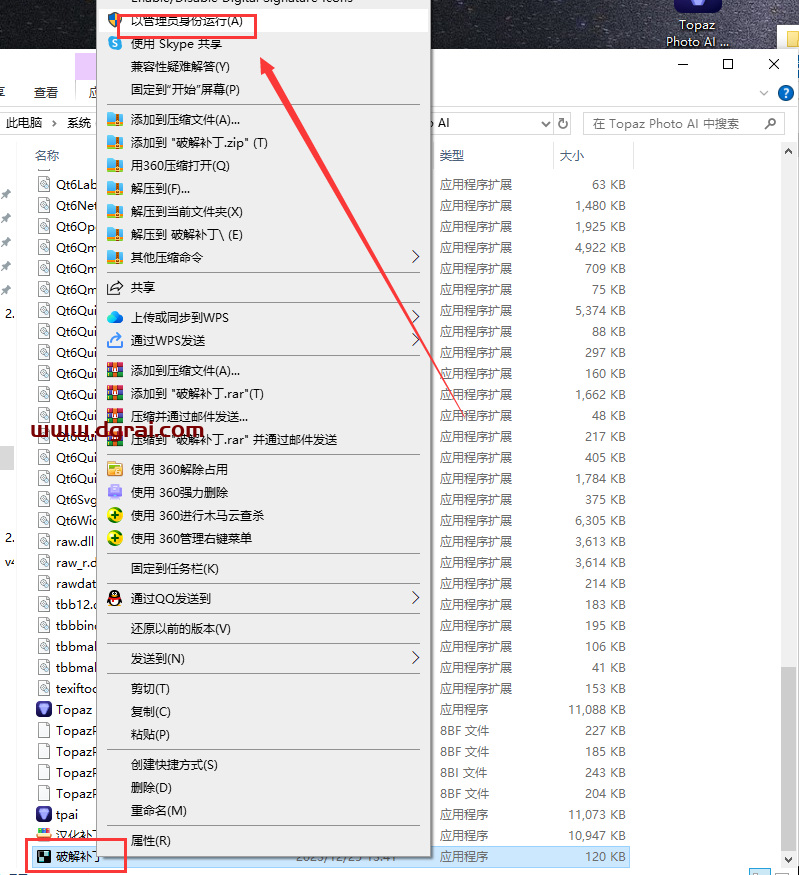Click 8BI 文件 type cell
This screenshot has height=875, width=799.
coord(463,773)
